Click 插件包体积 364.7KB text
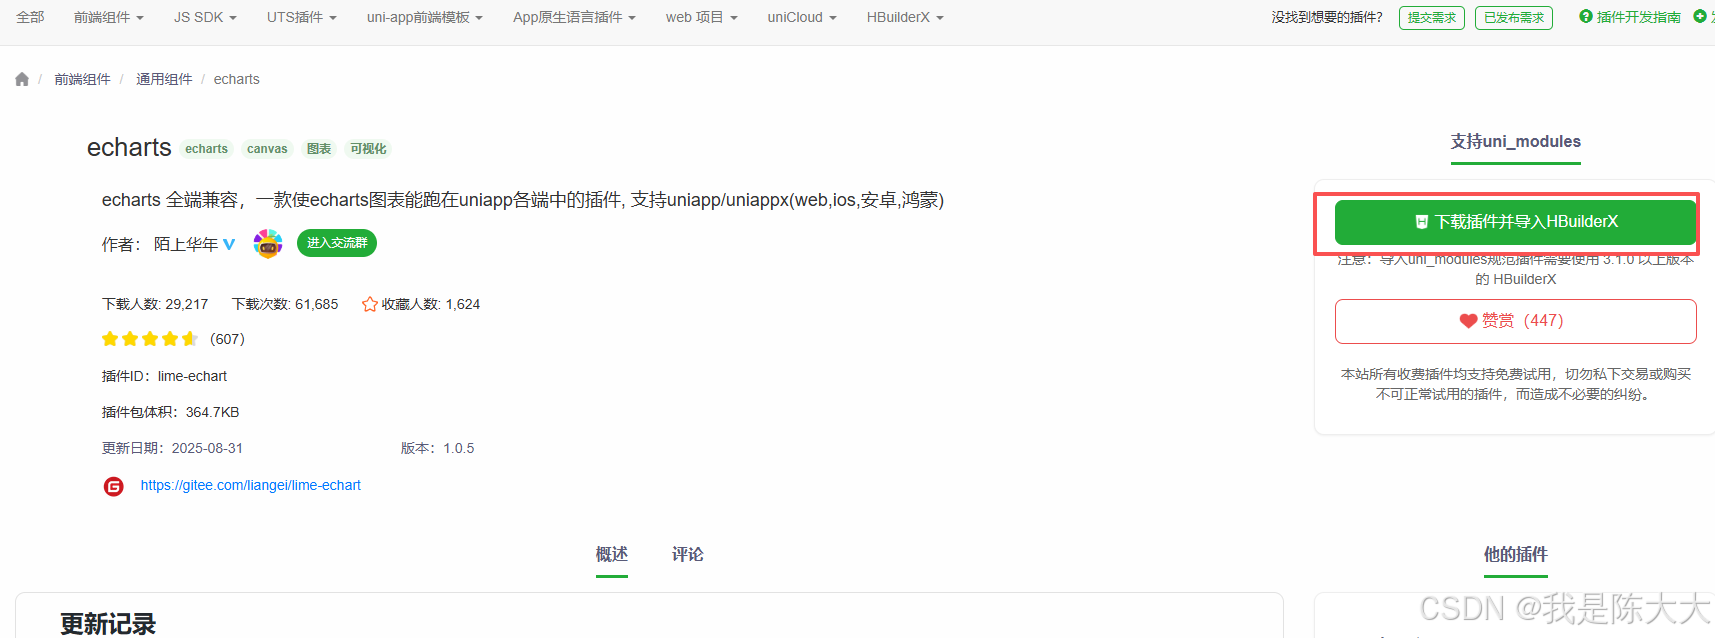The image size is (1715, 638). coord(171,412)
